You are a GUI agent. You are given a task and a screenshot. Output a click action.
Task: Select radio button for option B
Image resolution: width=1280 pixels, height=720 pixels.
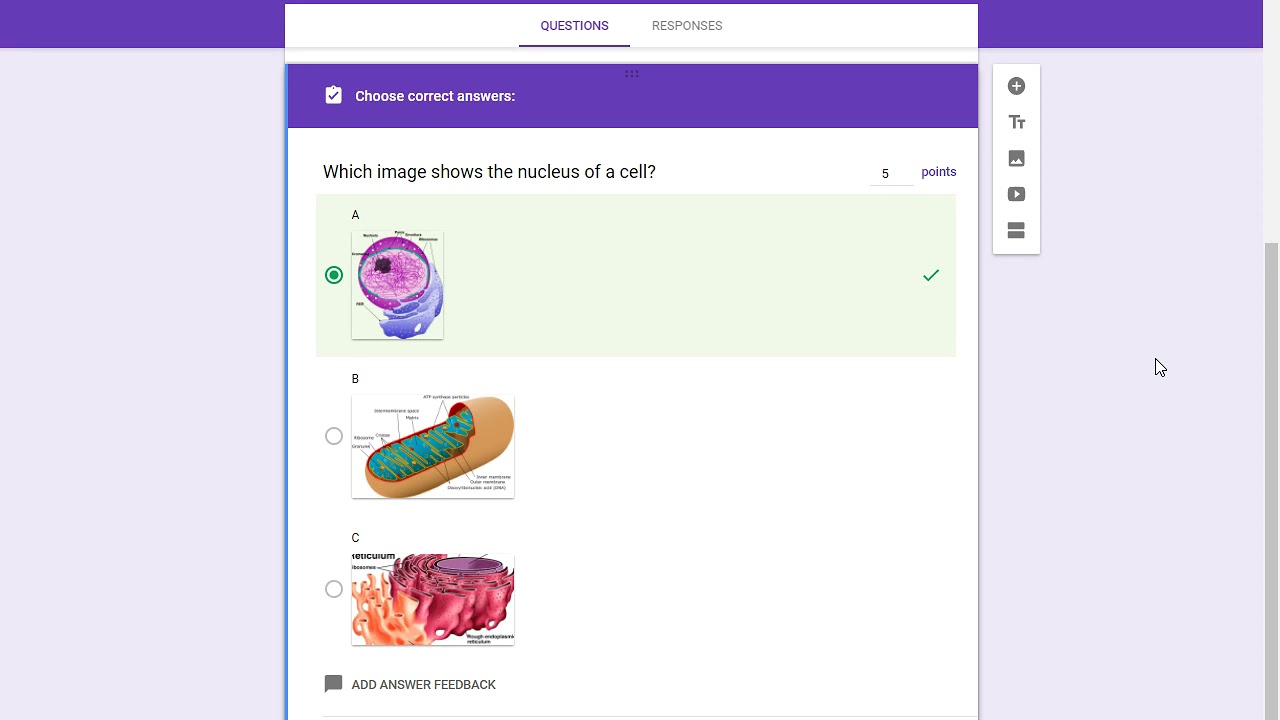tap(334, 436)
